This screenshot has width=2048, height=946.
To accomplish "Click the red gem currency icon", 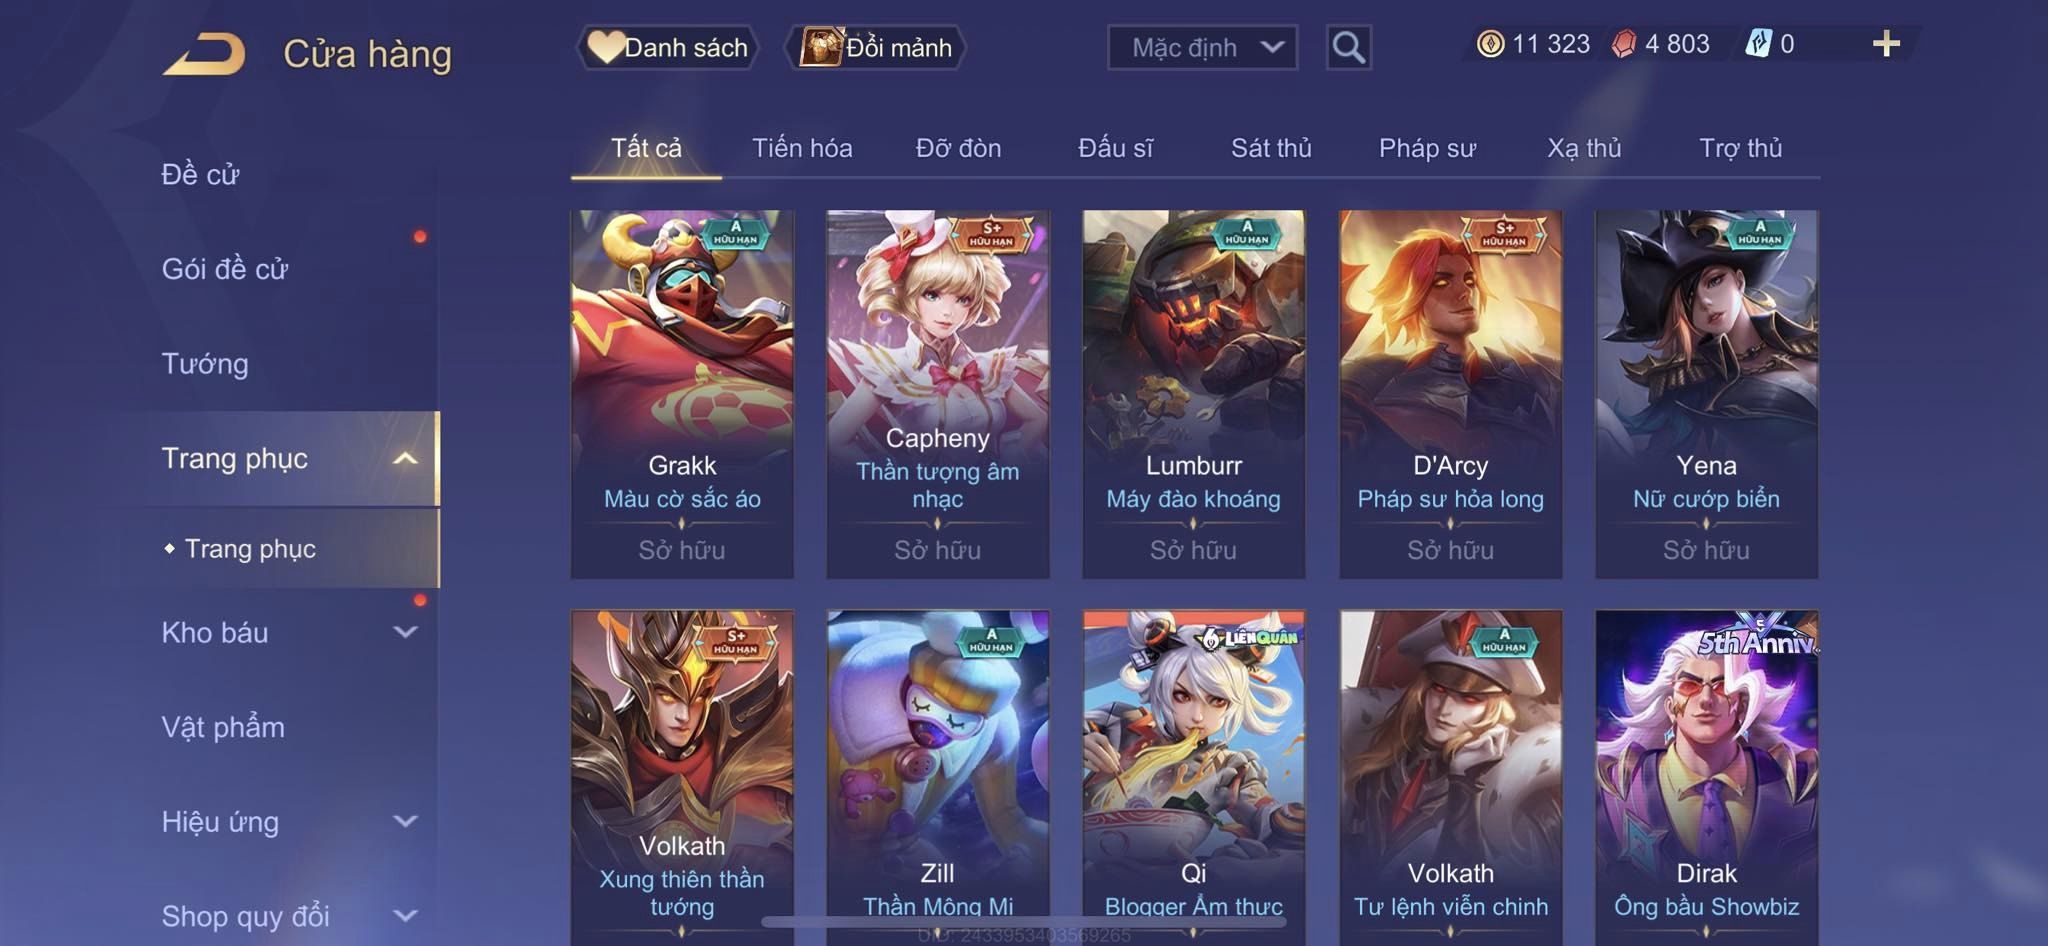I will pyautogui.click(x=1624, y=44).
